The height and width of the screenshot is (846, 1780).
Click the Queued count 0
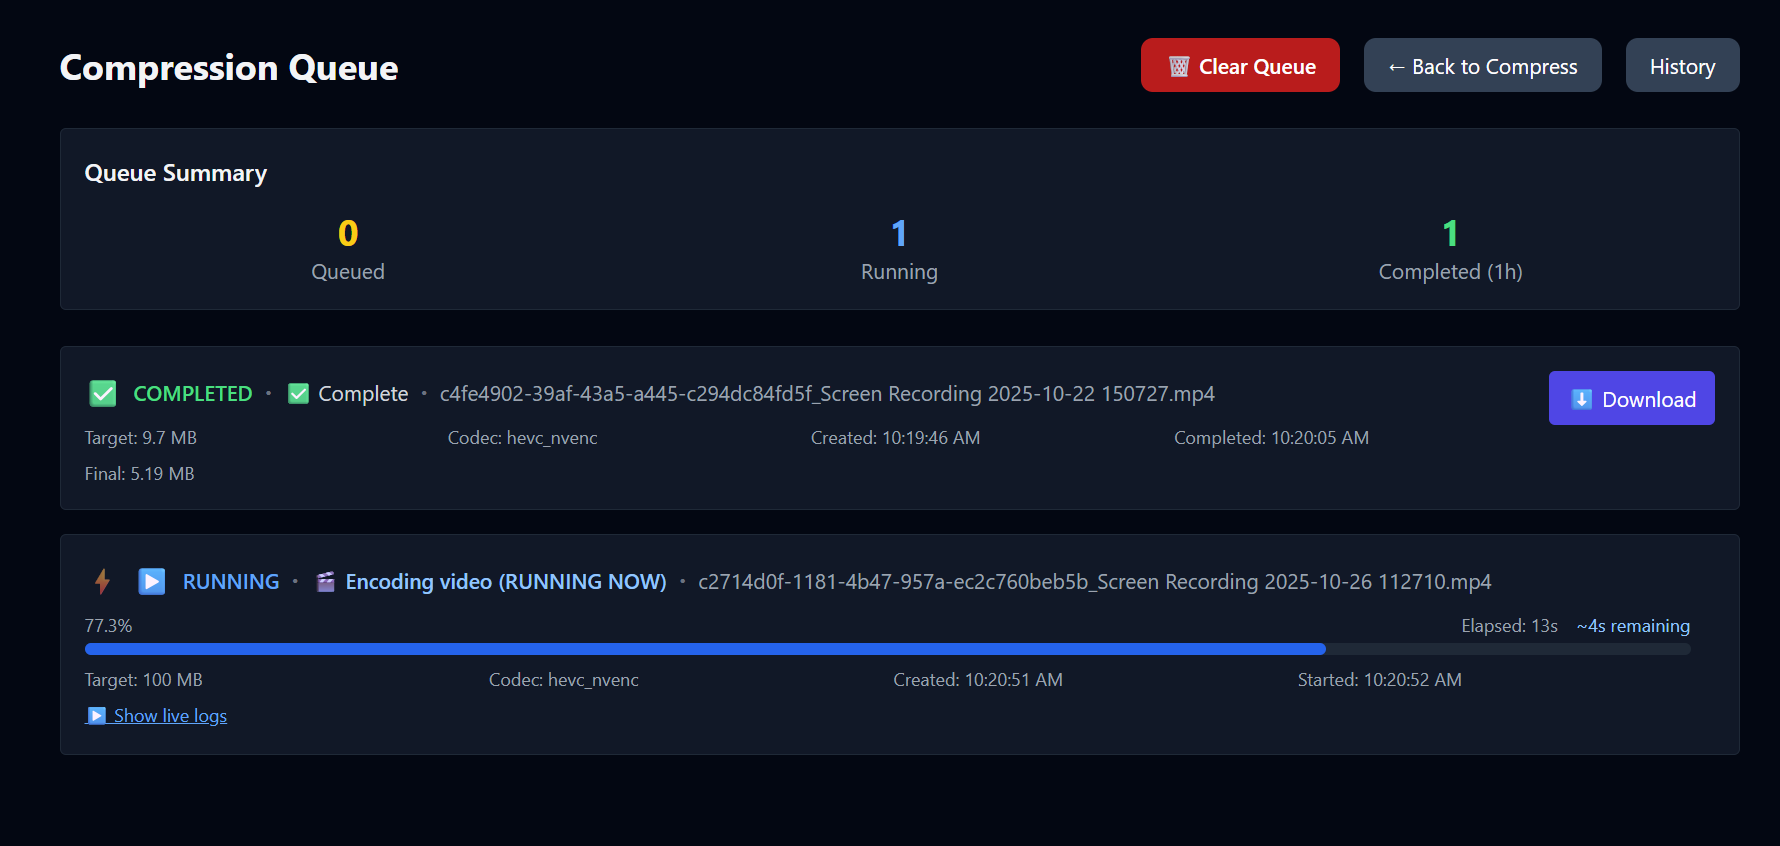point(348,233)
